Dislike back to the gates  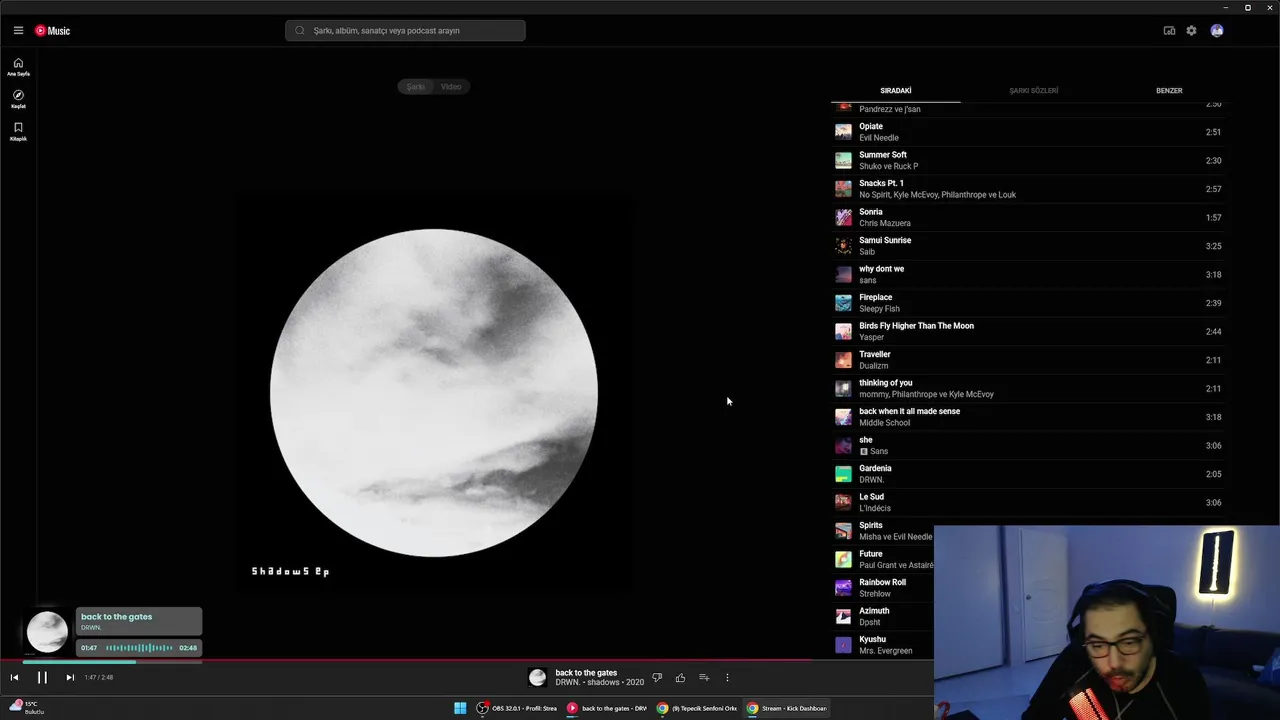click(x=657, y=677)
